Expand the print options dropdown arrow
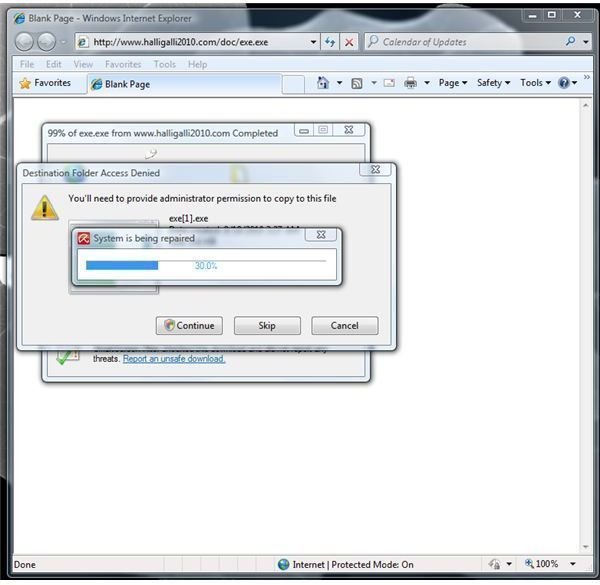The image size is (600, 585). (427, 83)
